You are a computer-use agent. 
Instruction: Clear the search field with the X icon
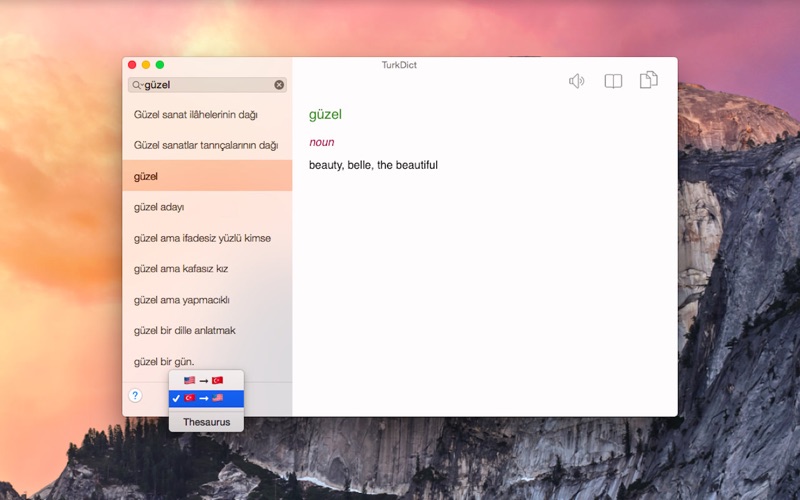[x=279, y=85]
